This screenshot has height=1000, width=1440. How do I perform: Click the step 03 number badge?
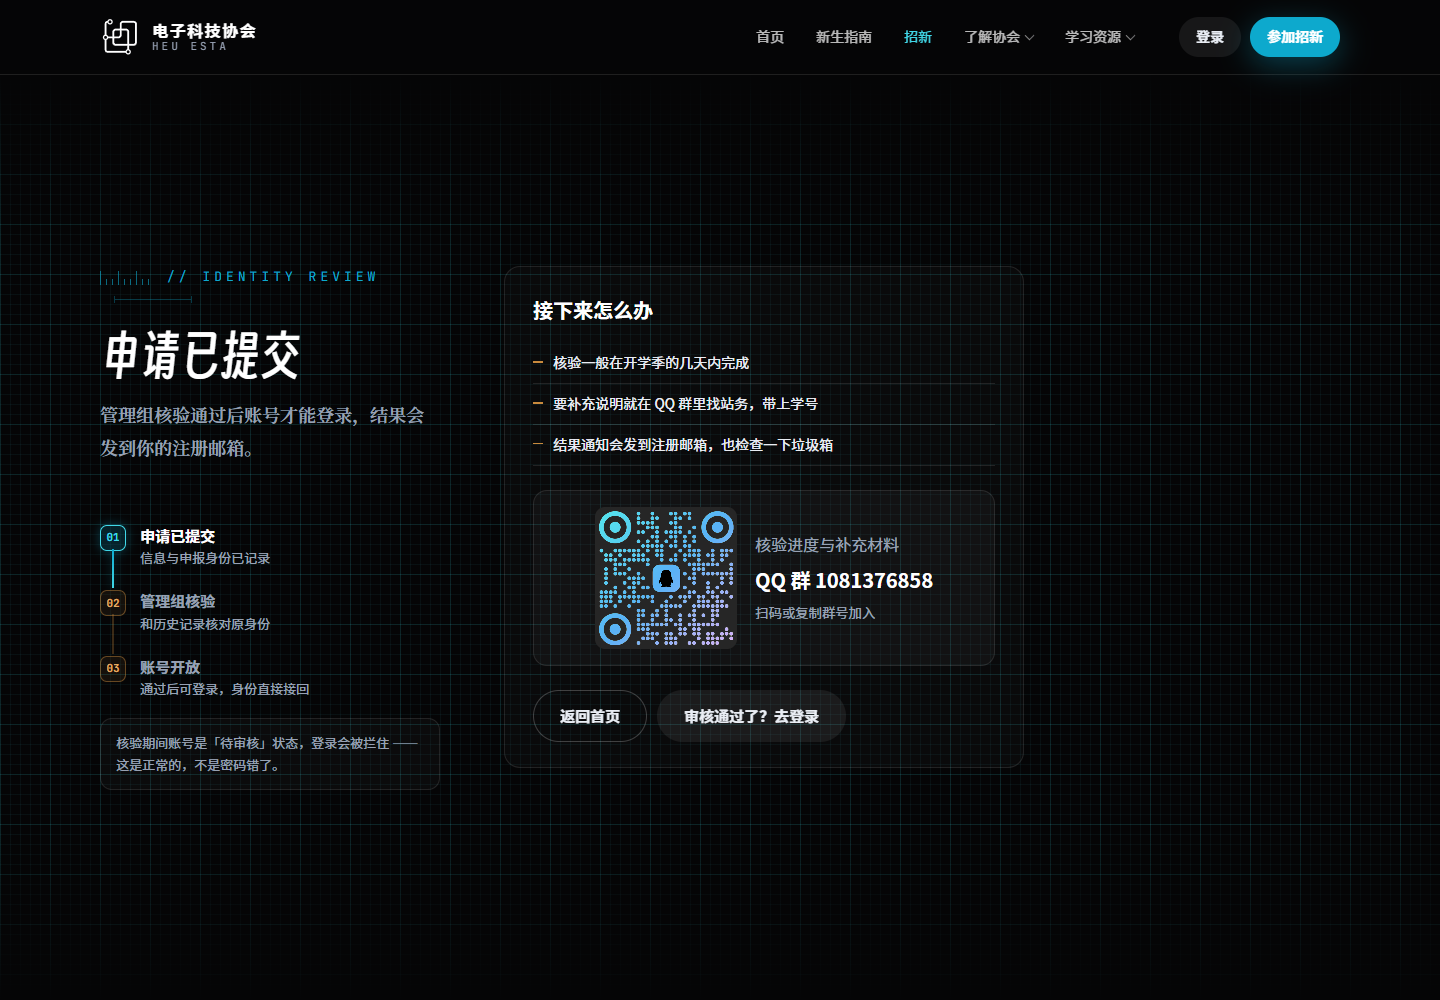tap(113, 668)
